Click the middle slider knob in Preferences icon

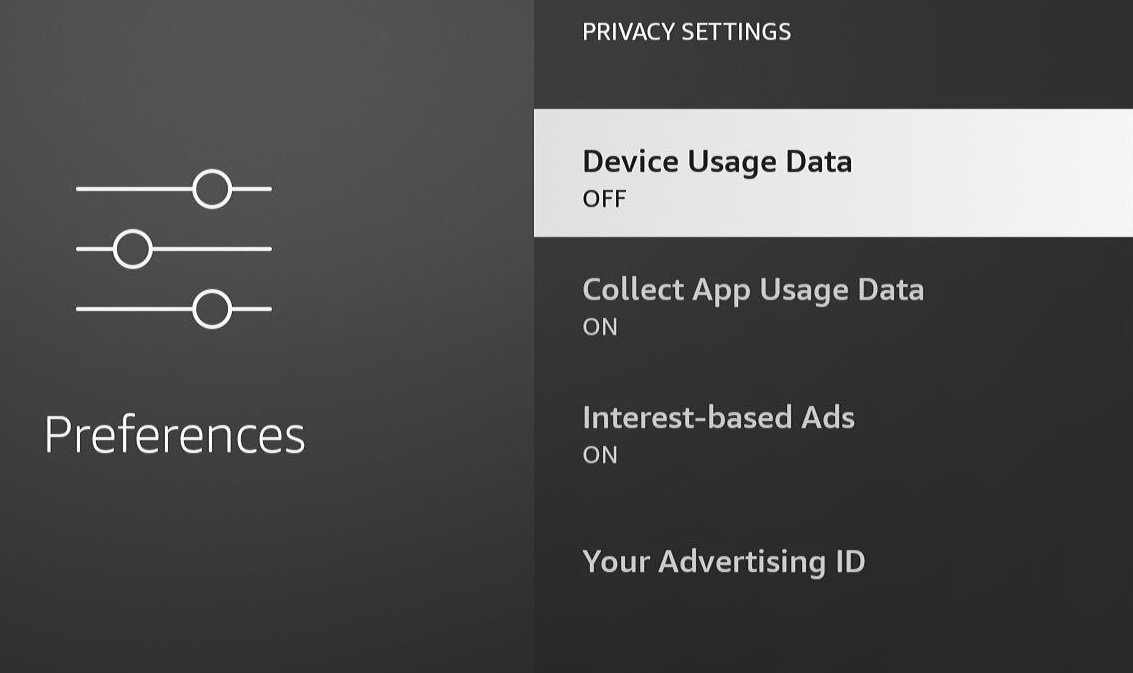133,249
